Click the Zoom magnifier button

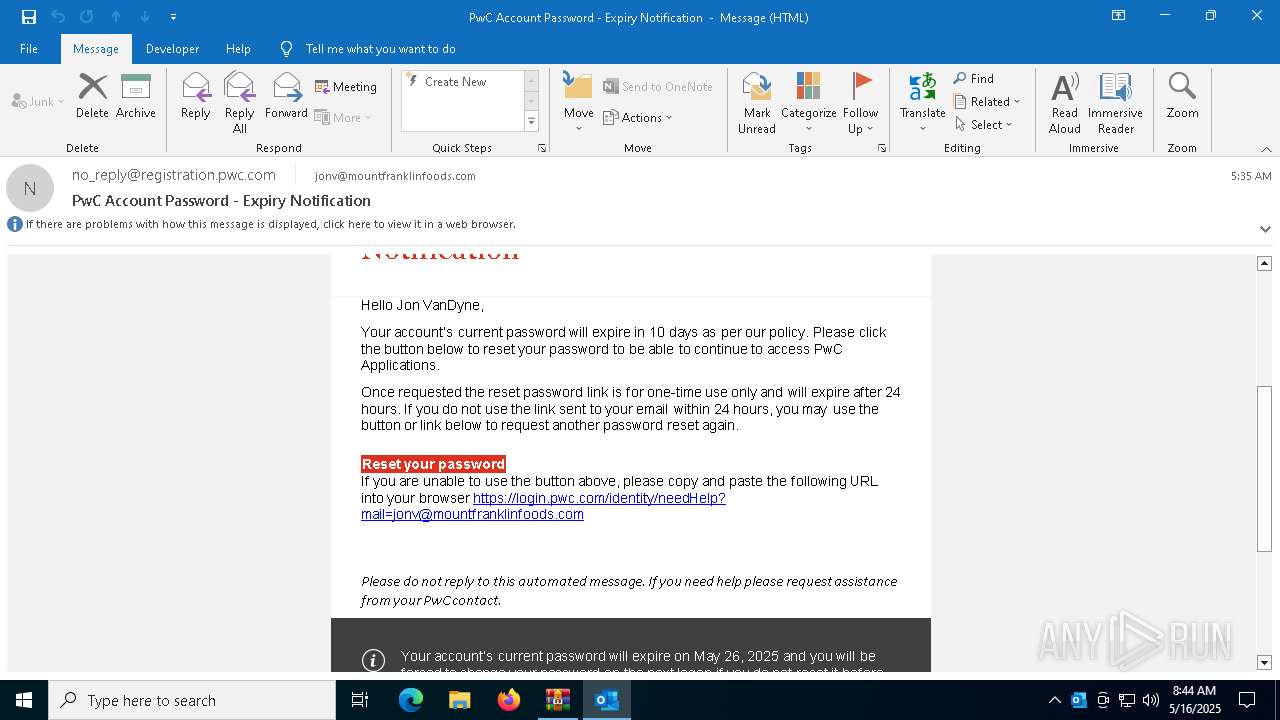point(1182,96)
